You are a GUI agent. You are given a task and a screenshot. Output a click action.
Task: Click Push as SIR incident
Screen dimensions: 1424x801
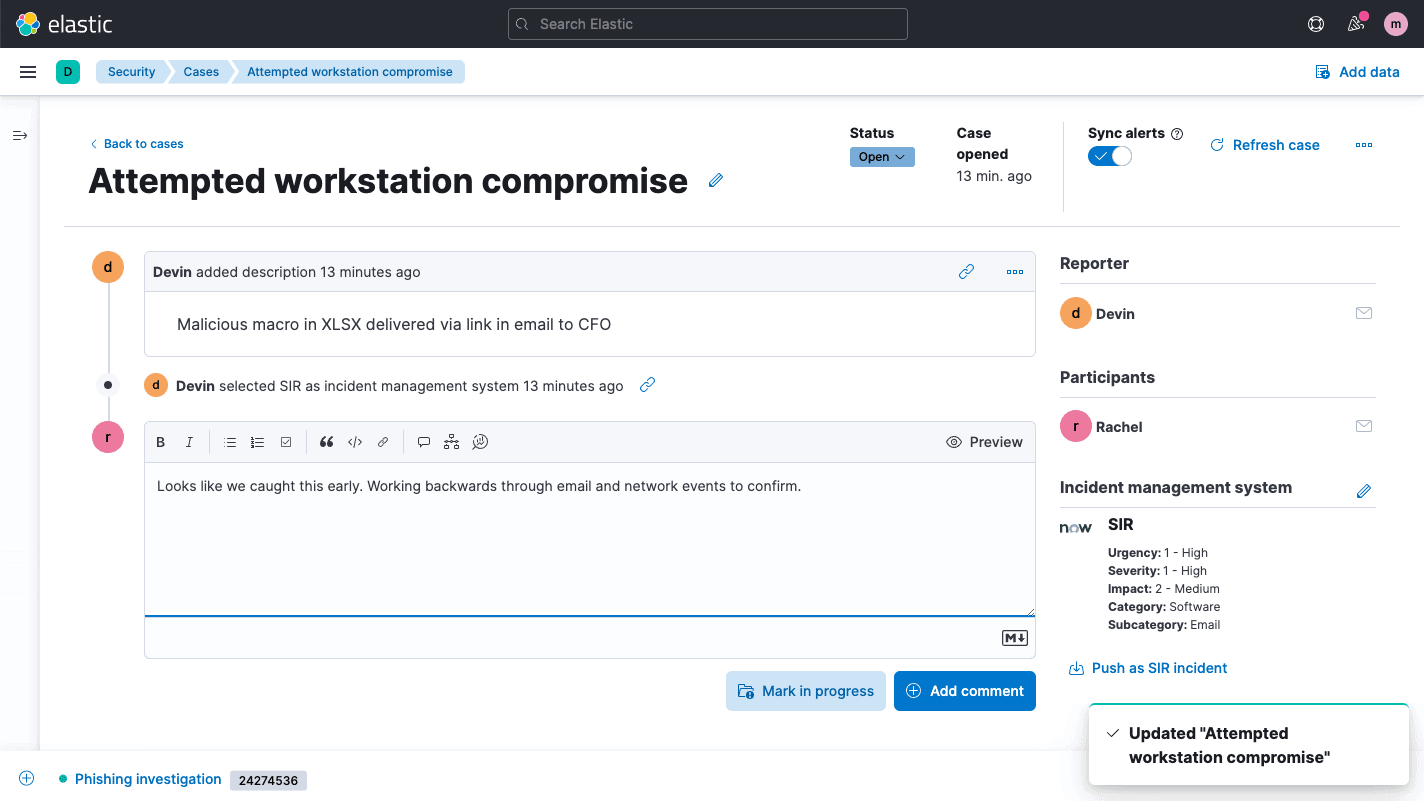tap(1158, 668)
